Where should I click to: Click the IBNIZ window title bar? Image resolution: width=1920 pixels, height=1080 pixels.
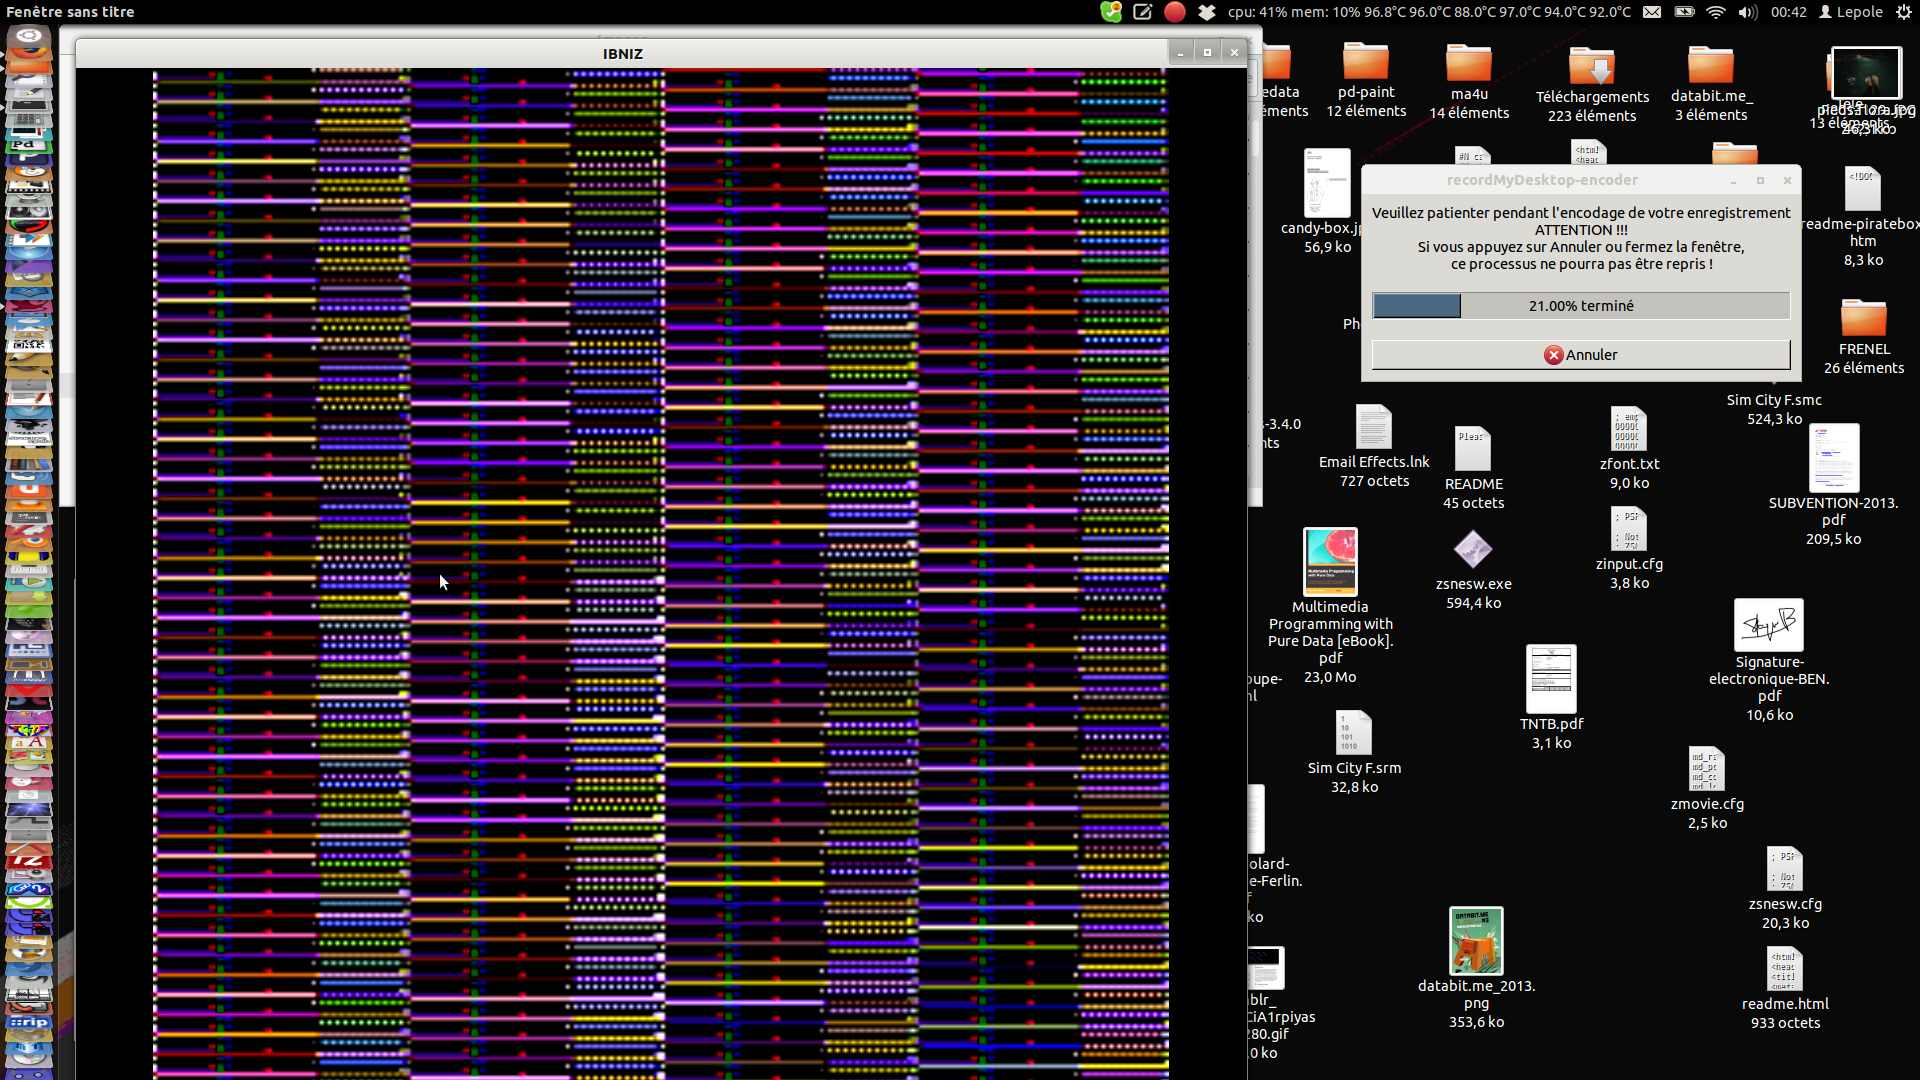[x=622, y=54]
